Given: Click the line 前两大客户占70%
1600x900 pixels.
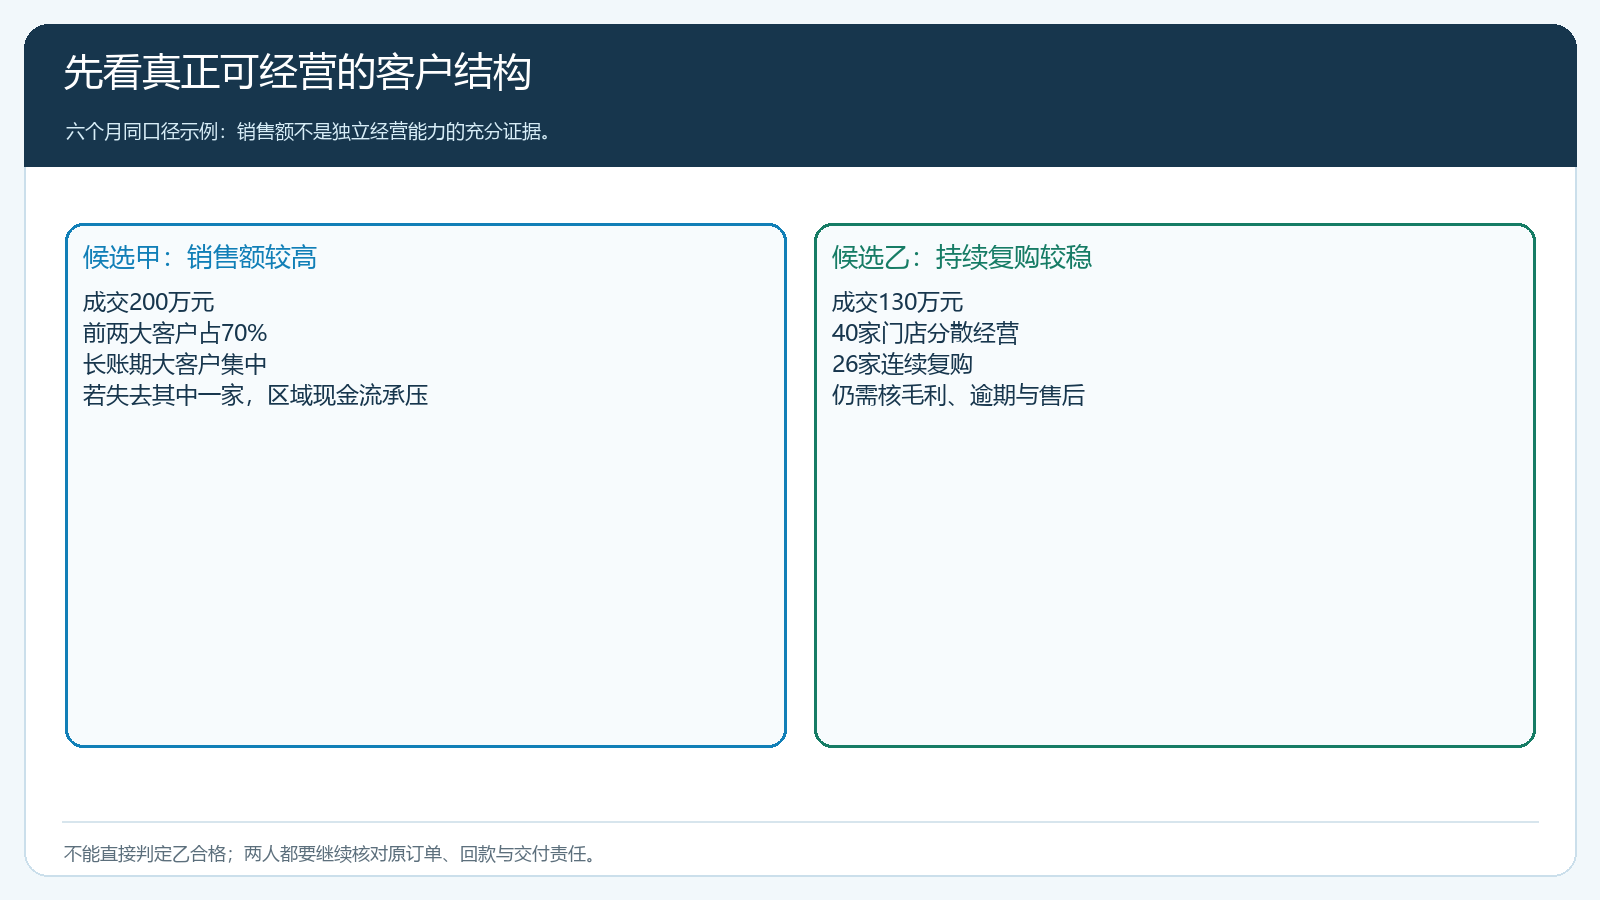Looking at the screenshot, I should 175,333.
